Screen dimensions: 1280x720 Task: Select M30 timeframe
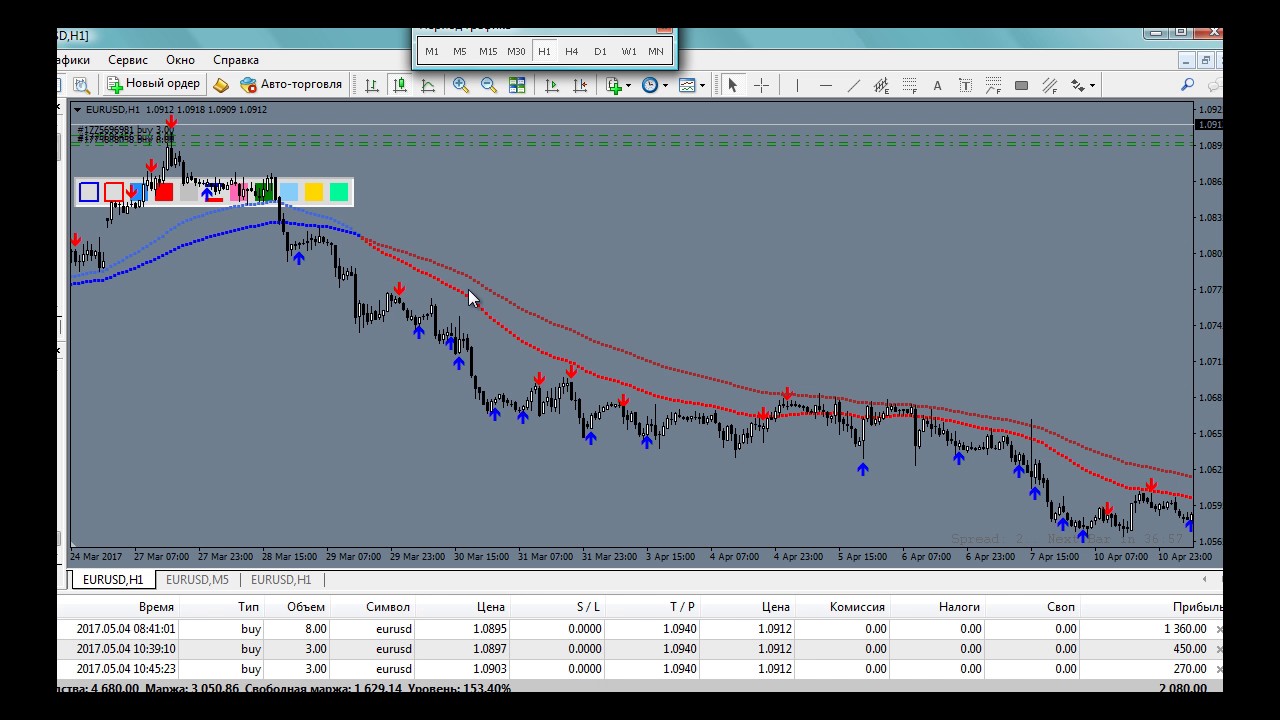516,51
